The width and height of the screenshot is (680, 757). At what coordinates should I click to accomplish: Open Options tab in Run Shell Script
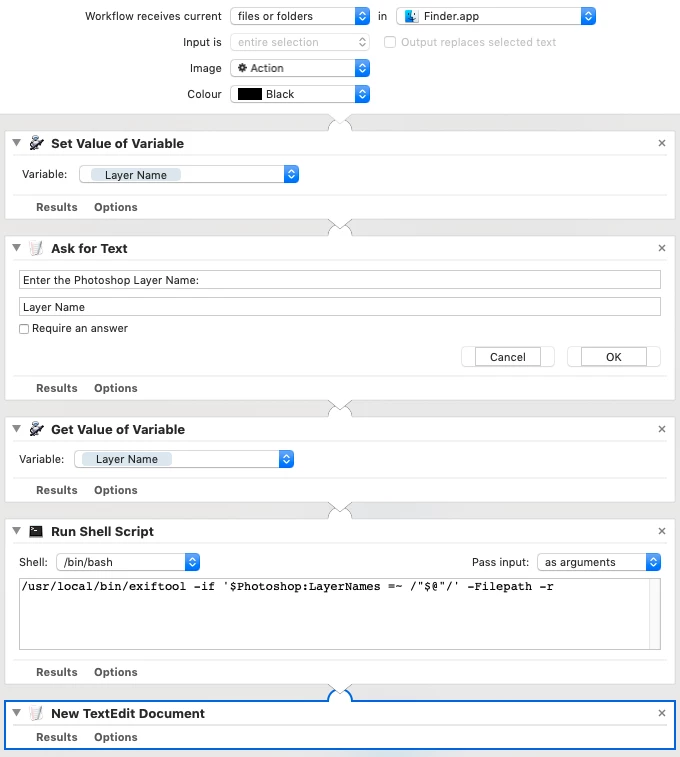[115, 672]
